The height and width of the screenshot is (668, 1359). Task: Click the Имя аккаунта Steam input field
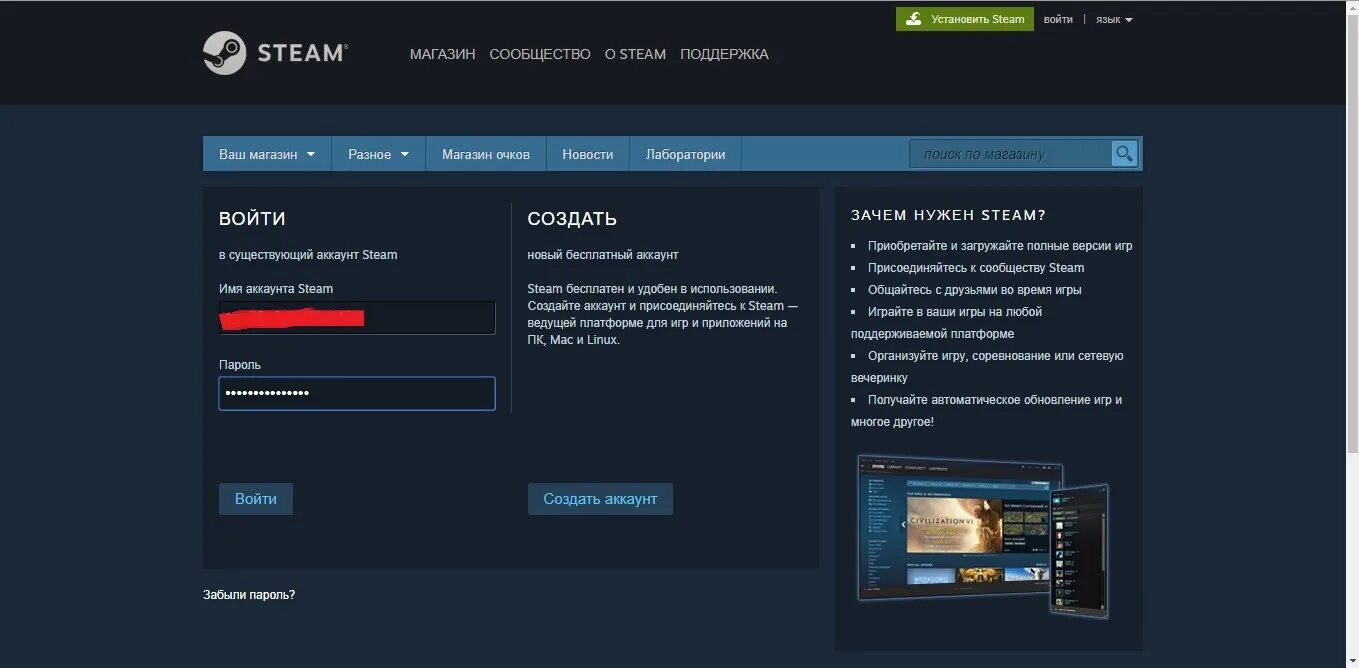click(357, 318)
